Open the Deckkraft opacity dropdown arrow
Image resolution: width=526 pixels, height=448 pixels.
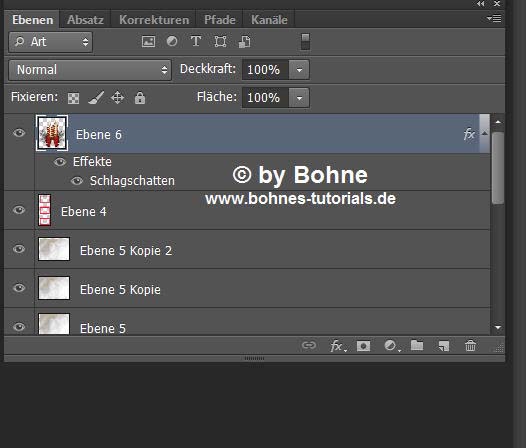299,70
